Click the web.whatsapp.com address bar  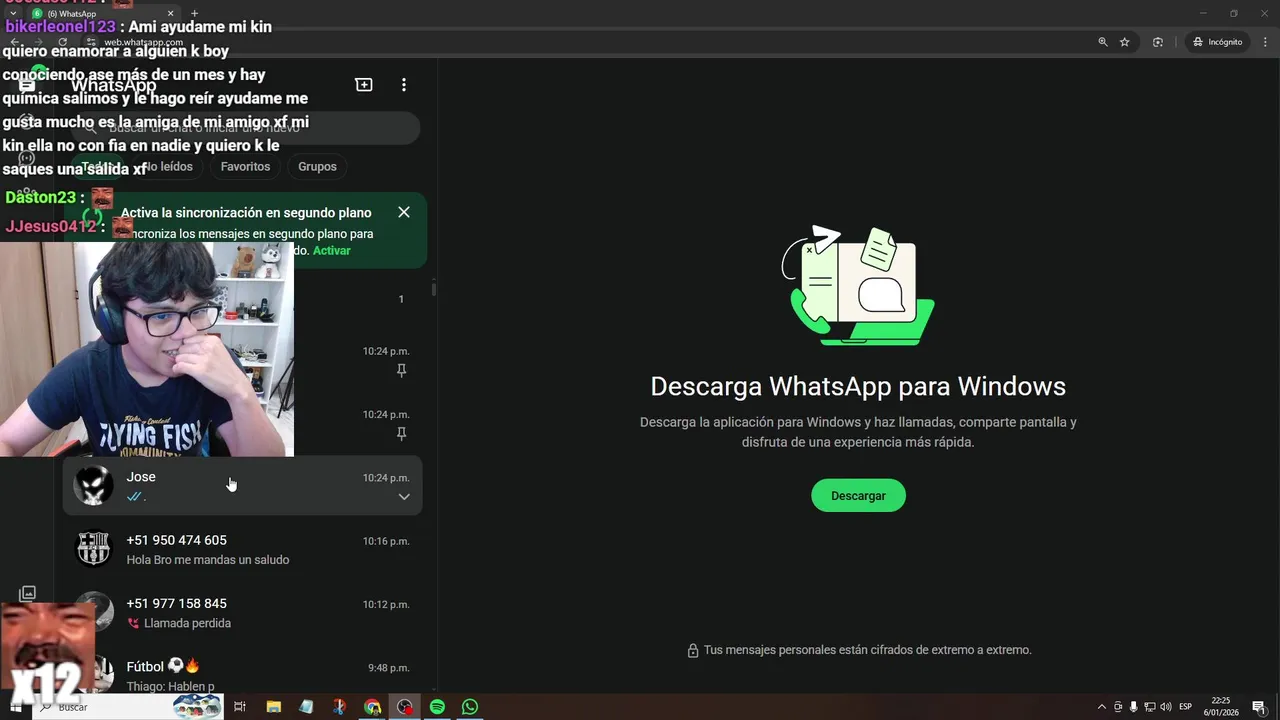tap(590, 42)
